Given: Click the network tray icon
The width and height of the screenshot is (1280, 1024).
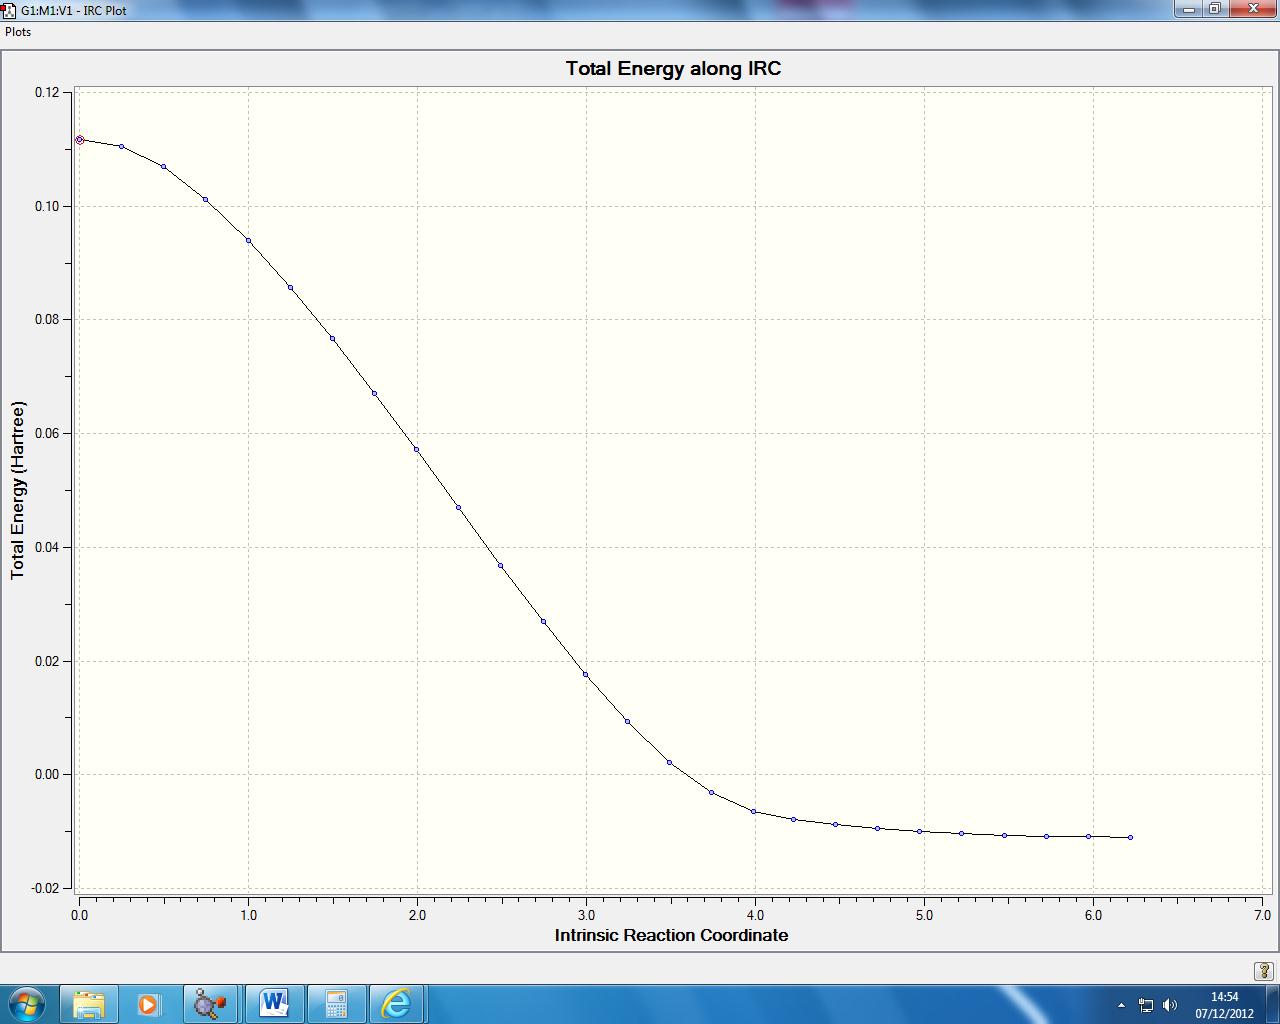Looking at the screenshot, I should pos(1146,1005).
